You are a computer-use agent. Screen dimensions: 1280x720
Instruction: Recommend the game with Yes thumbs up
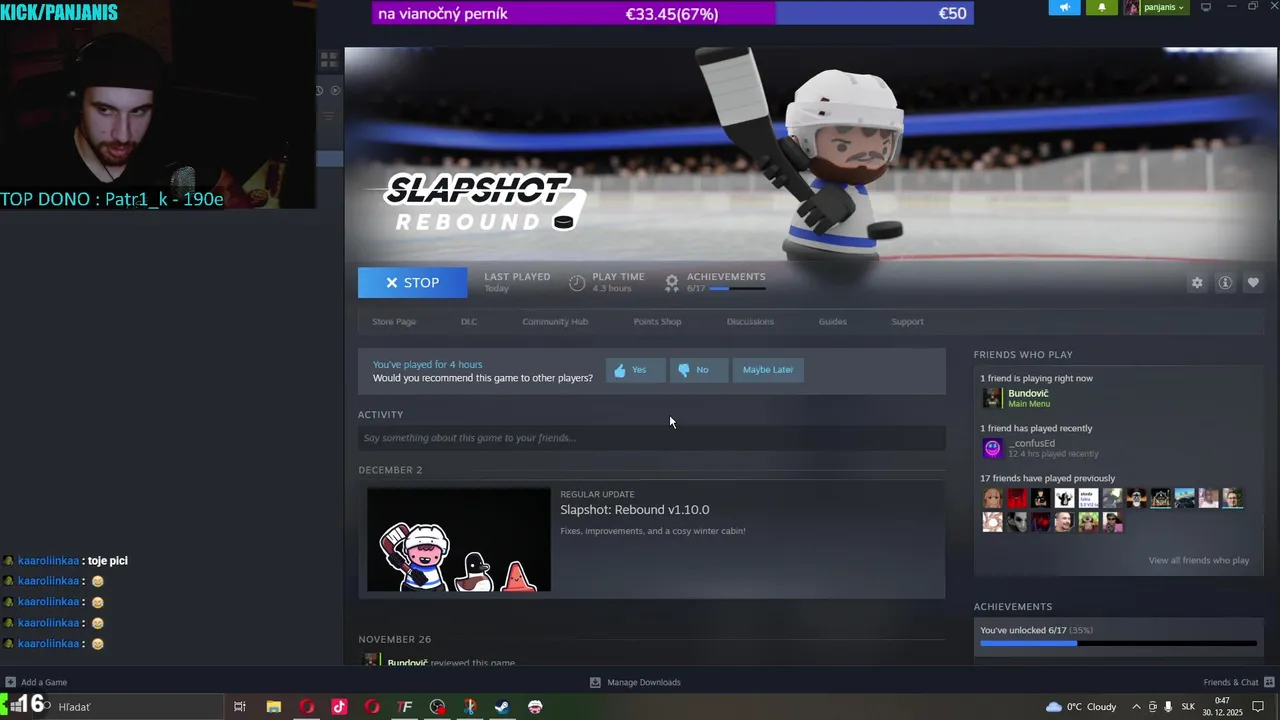click(x=635, y=370)
